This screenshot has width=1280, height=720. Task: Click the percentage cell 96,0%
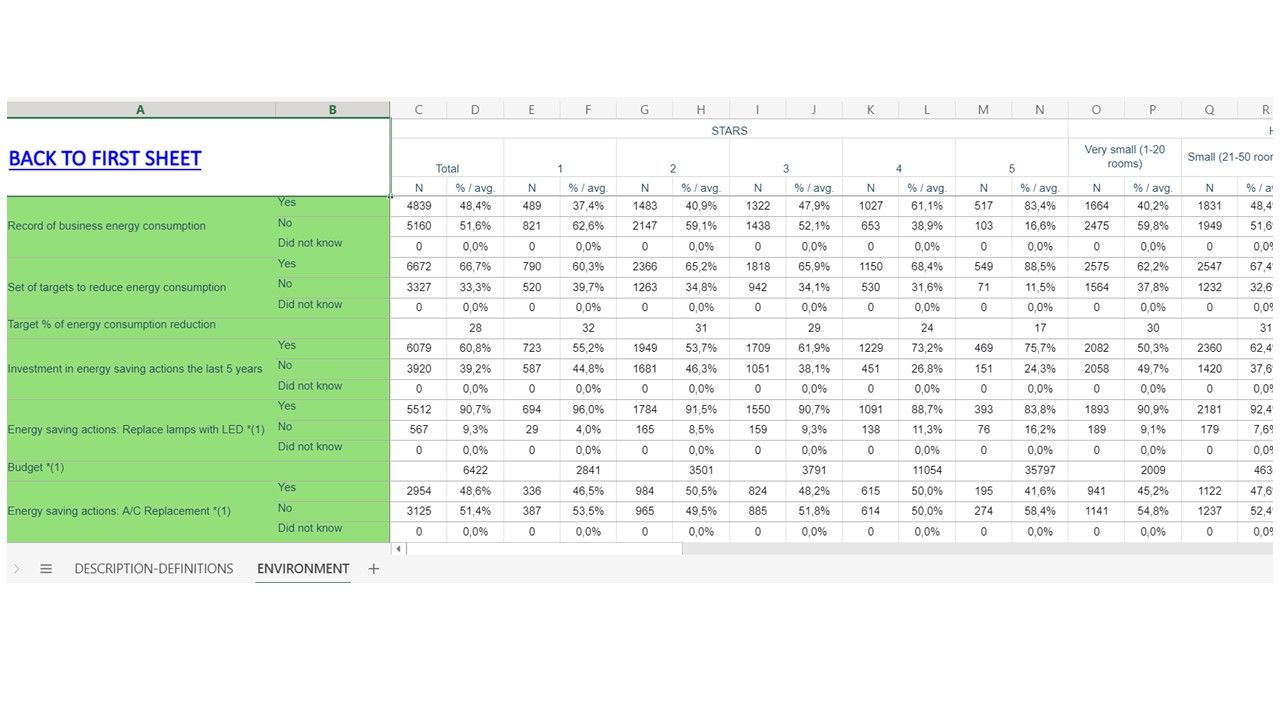click(588, 409)
